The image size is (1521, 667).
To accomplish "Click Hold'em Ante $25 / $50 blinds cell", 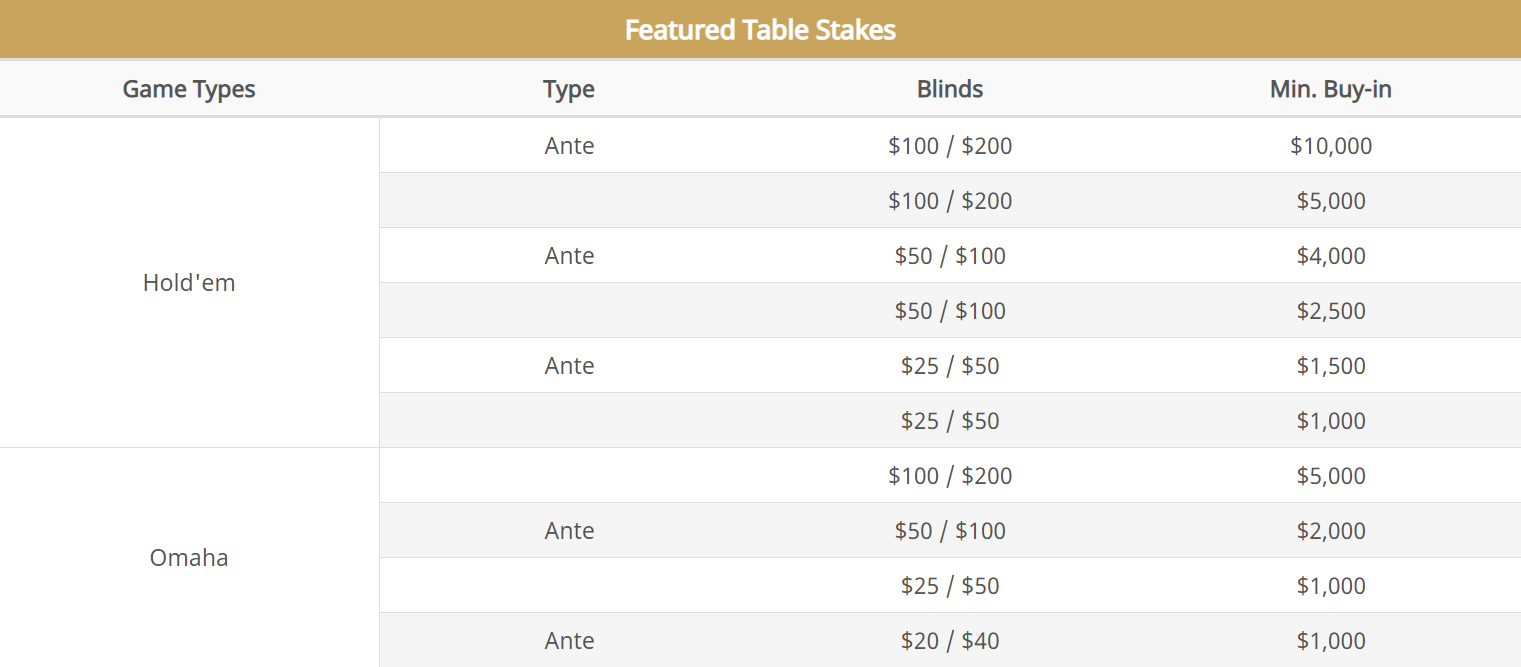I will point(950,366).
